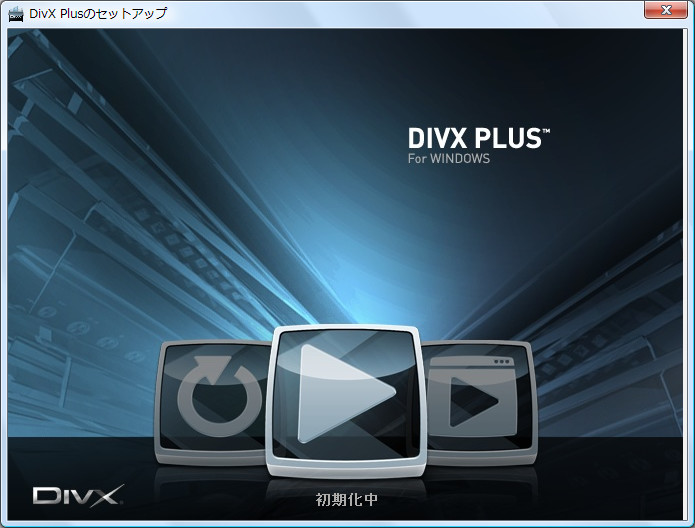Screen dimensions: 695x528
Task: Click the DivX Plusのセットアップ window title
Action: 98,14
